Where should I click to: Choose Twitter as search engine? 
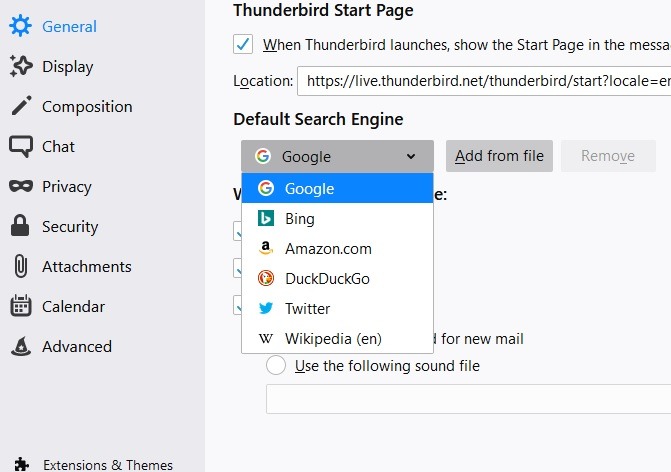coord(337,308)
